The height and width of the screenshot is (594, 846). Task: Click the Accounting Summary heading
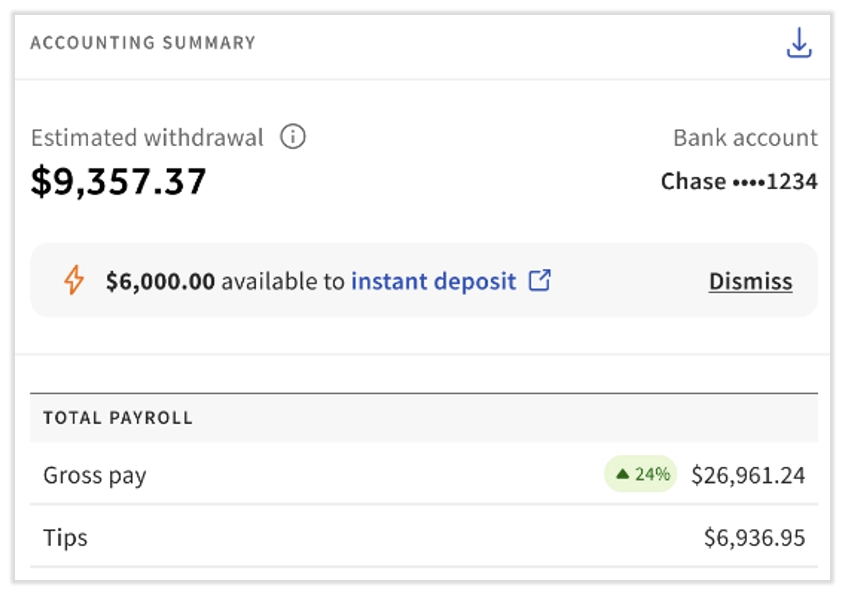143,43
